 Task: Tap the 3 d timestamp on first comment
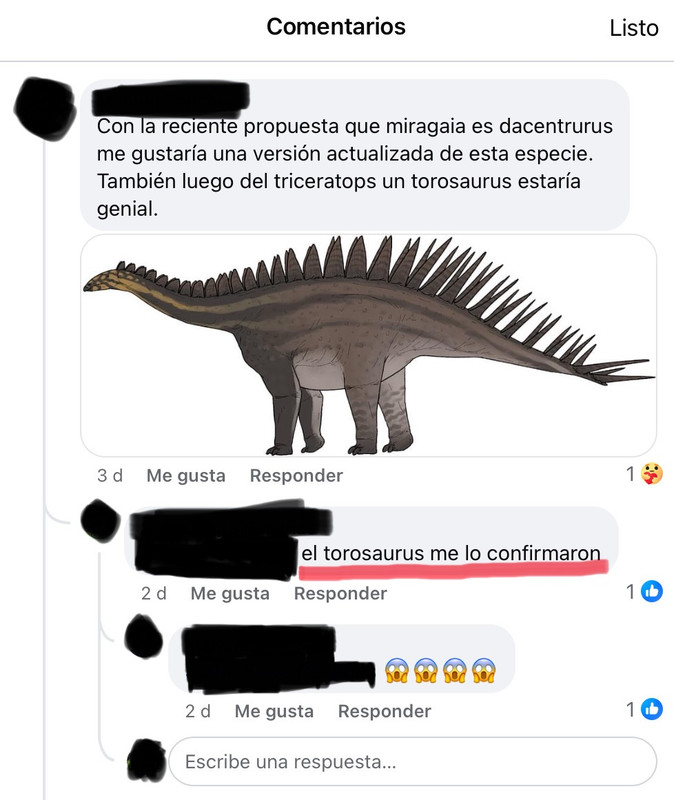tap(110, 476)
